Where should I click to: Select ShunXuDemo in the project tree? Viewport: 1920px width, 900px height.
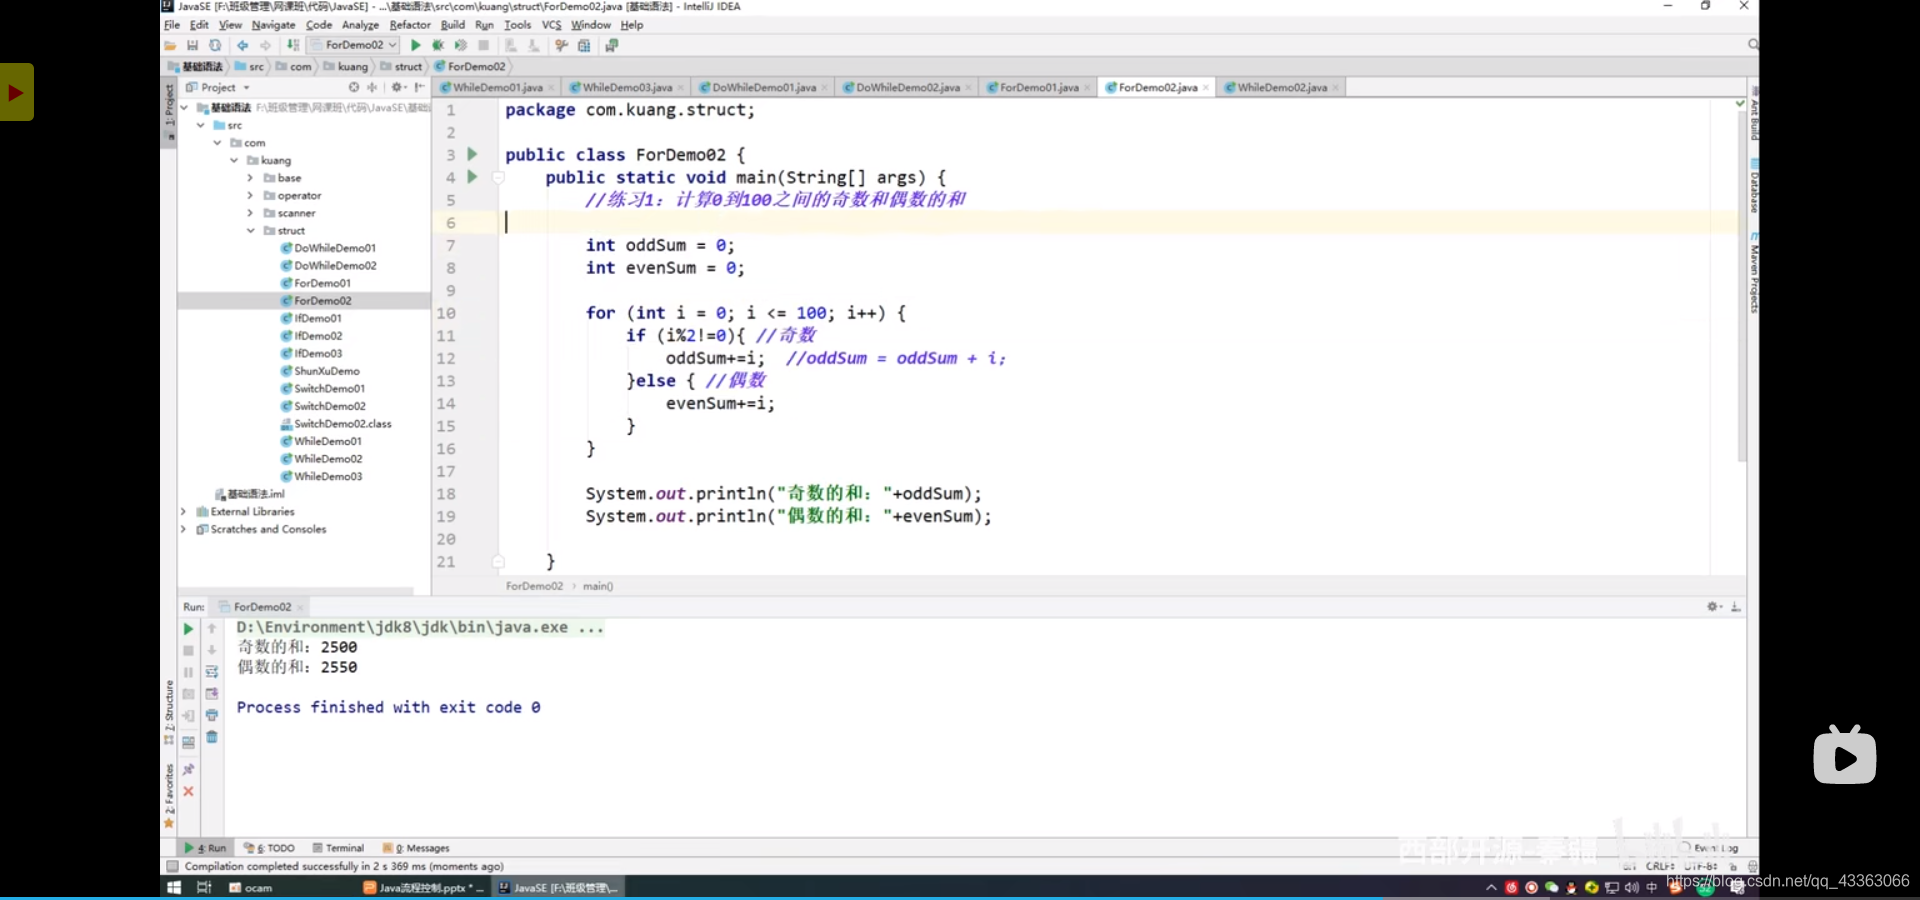(320, 371)
